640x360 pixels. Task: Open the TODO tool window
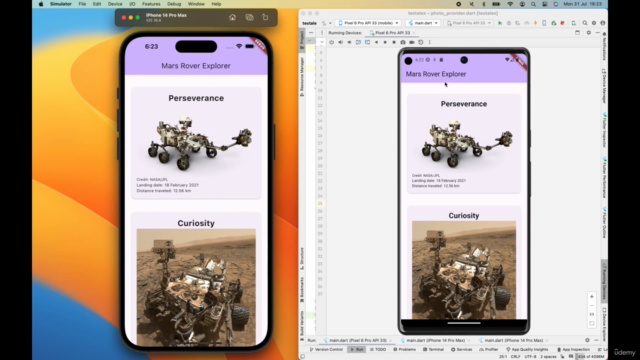click(378, 349)
